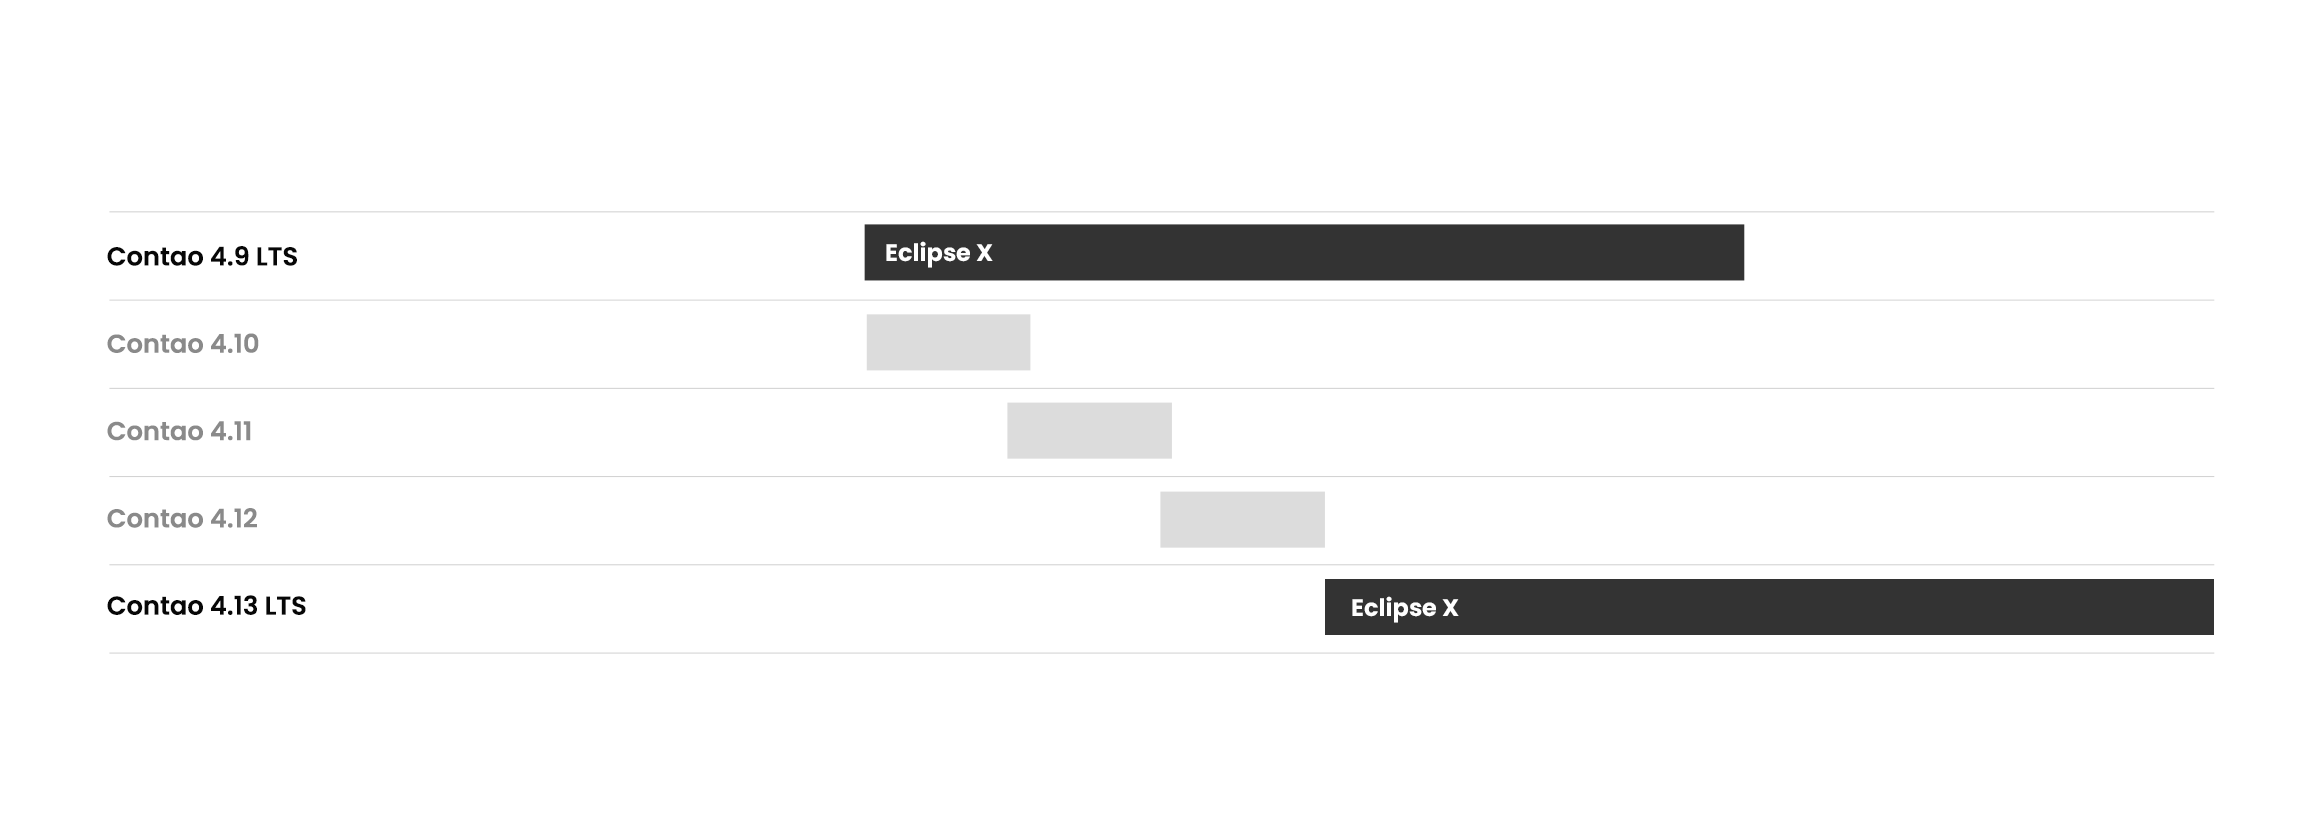Click the dark timeline bar for Contao 4.9
The width and height of the screenshot is (2320, 825).
(1304, 252)
